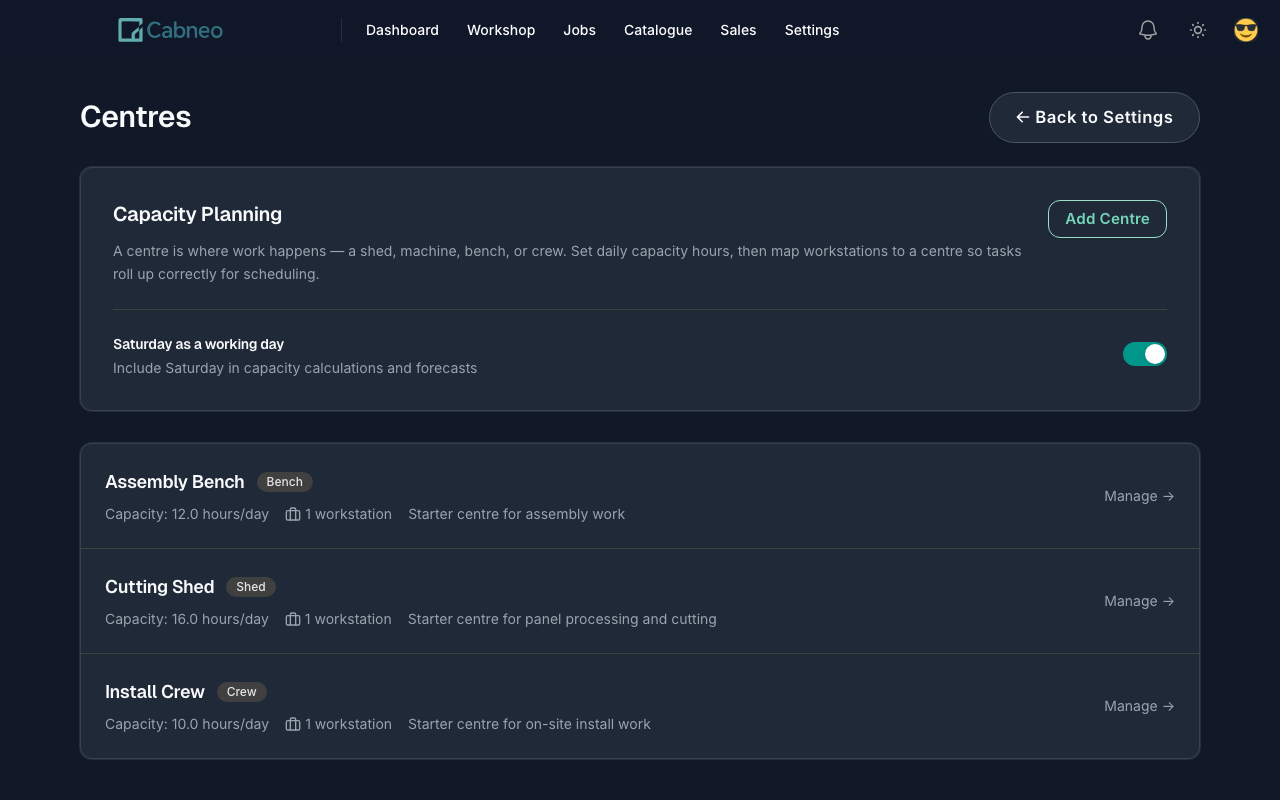Click the Assembly Bench workstation briefcase icon
Viewport: 1280px width, 800px height.
tap(293, 514)
